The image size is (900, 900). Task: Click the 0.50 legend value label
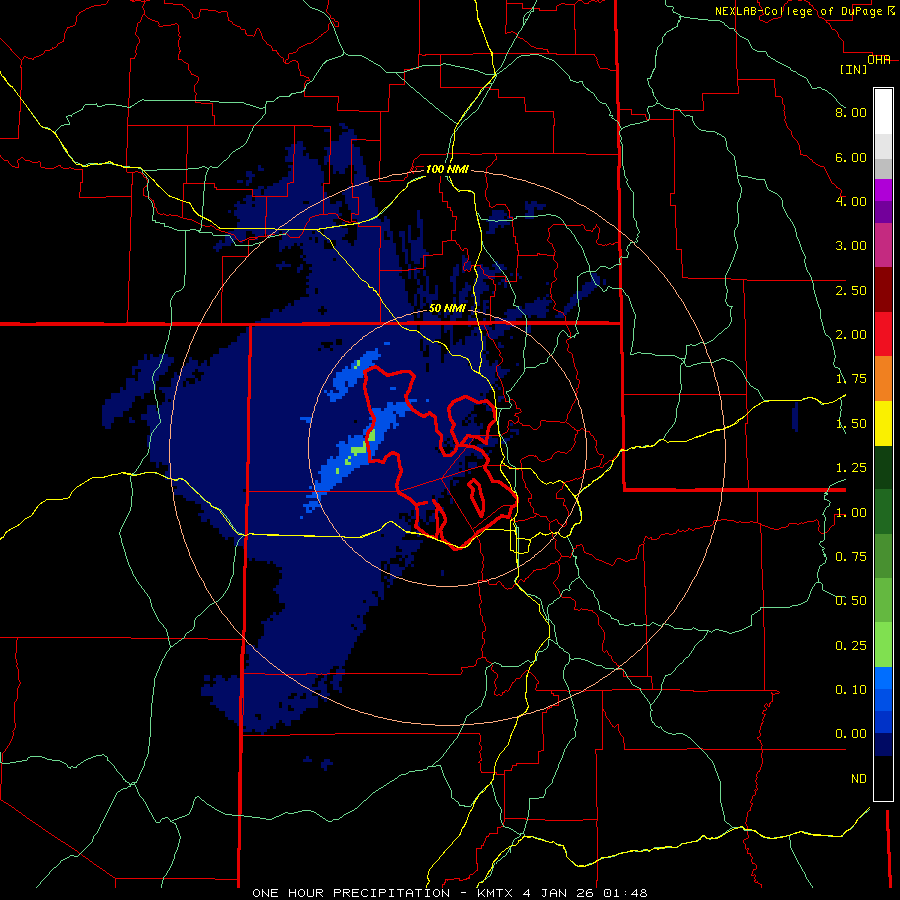coord(851,601)
